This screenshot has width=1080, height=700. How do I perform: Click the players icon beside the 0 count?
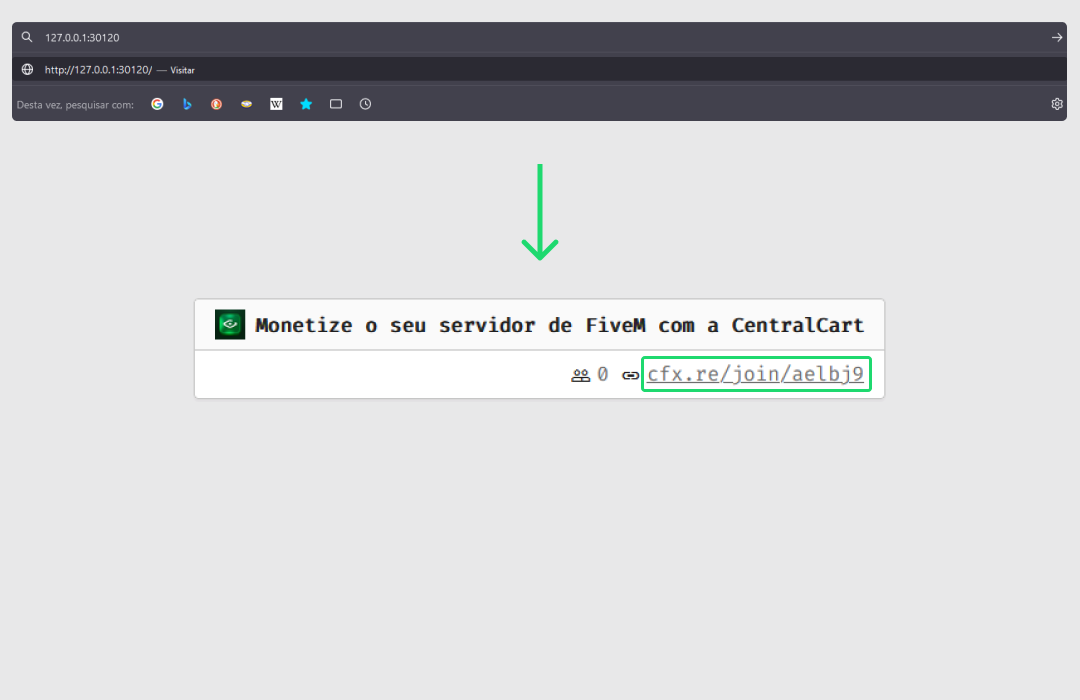click(x=581, y=375)
